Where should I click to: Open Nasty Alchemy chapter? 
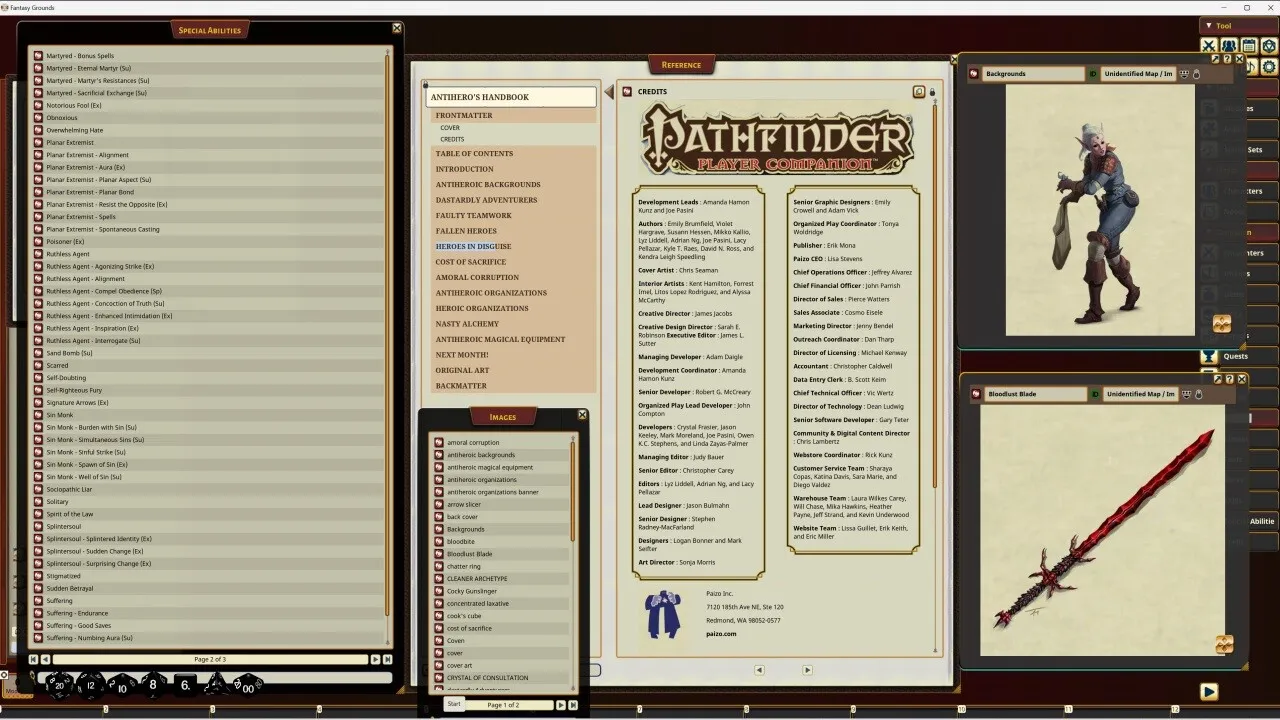(467, 324)
